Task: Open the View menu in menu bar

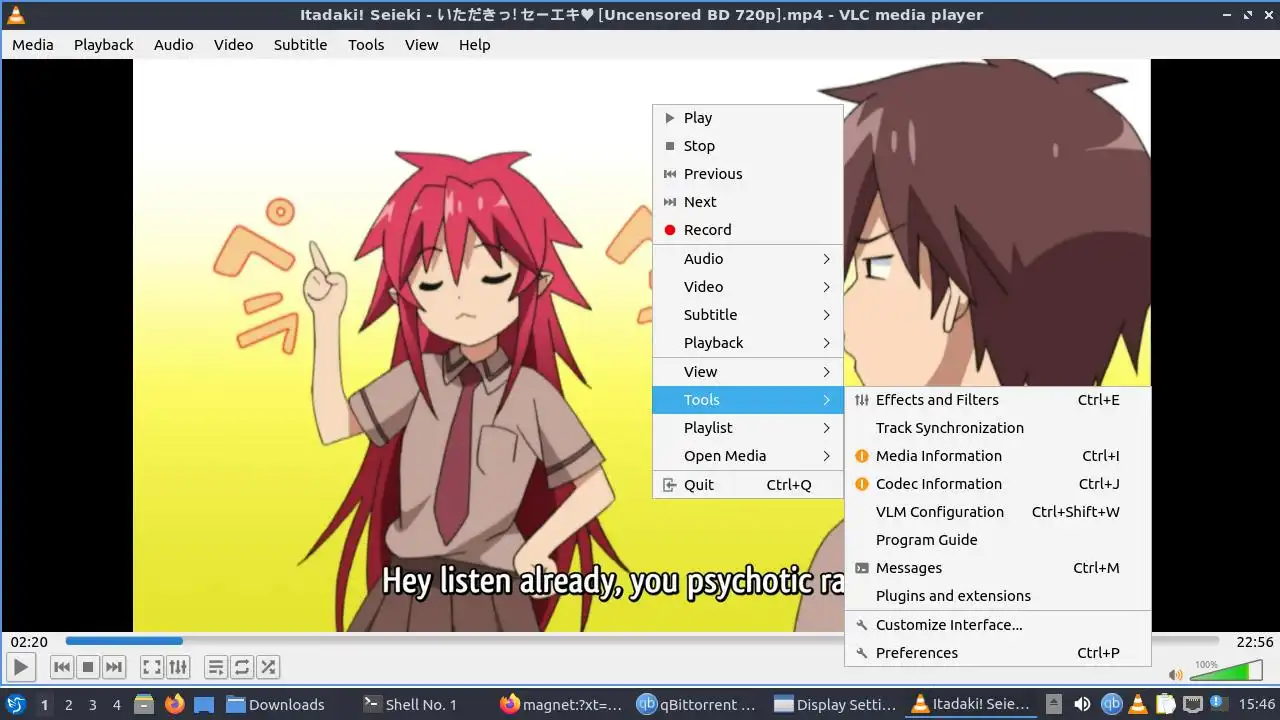Action: click(422, 45)
